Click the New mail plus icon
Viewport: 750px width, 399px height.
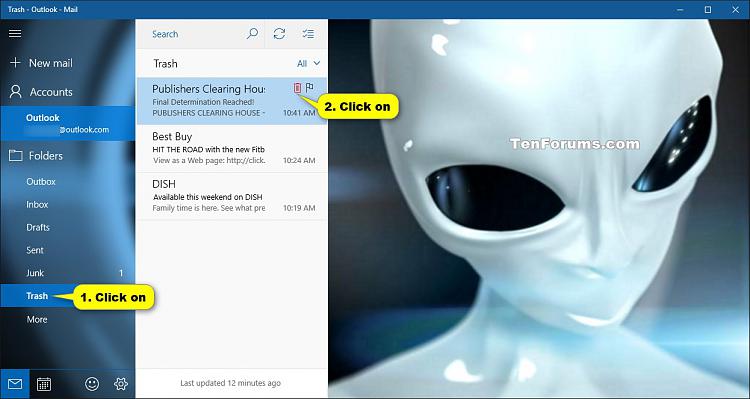(x=15, y=63)
